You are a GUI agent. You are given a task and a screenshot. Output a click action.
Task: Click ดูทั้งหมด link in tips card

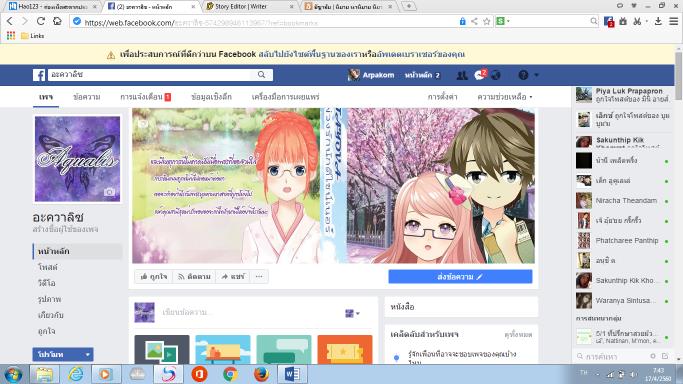pyautogui.click(x=518, y=335)
